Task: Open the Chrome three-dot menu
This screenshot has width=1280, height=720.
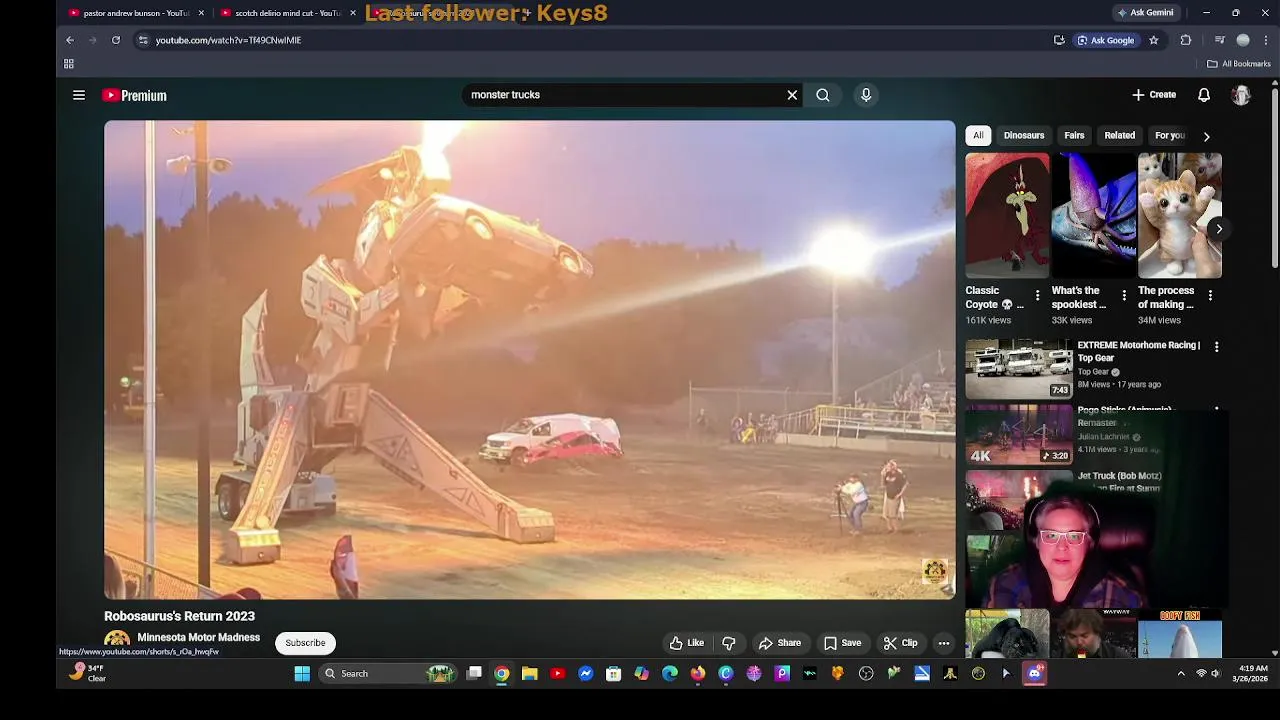Action: click(x=1267, y=40)
